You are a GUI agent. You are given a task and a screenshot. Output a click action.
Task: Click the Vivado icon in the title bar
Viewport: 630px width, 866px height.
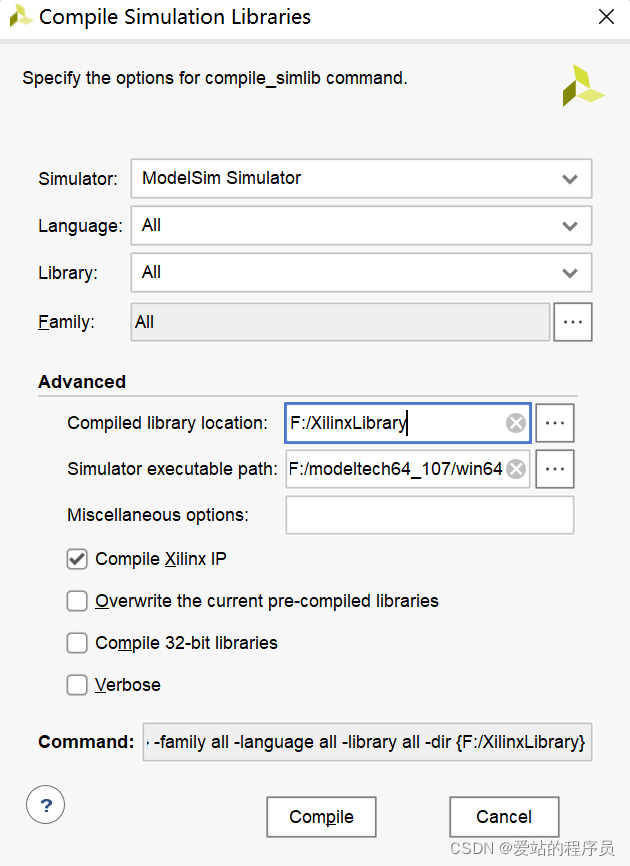click(20, 16)
